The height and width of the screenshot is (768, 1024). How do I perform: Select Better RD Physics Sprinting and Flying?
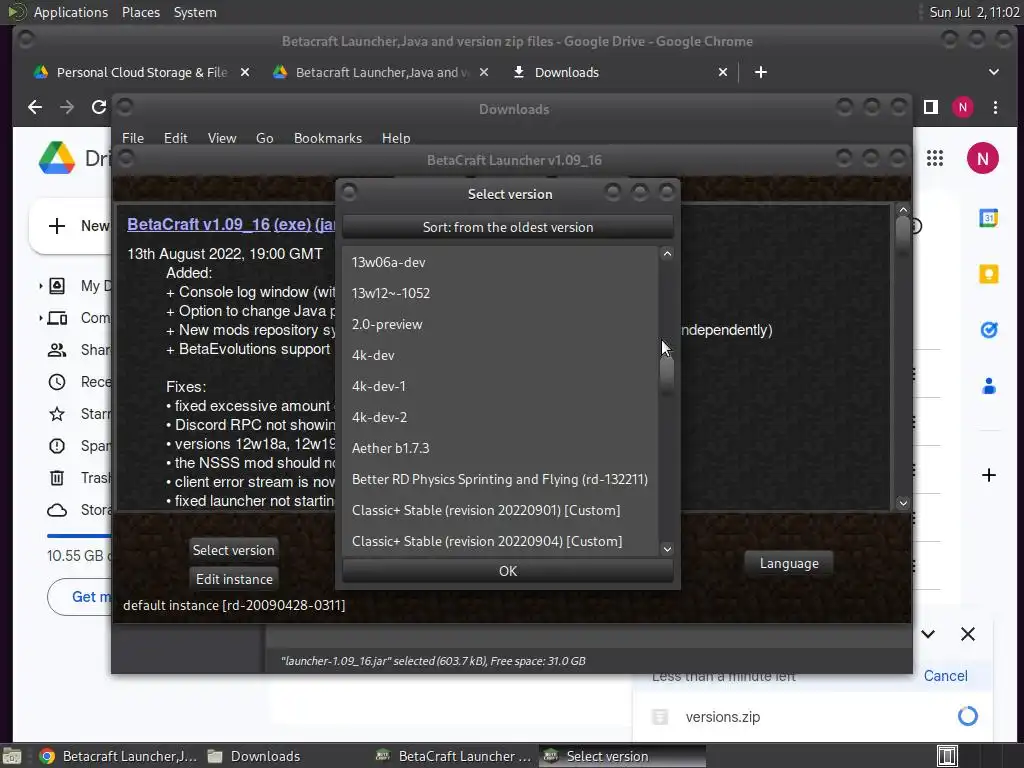[x=500, y=479]
